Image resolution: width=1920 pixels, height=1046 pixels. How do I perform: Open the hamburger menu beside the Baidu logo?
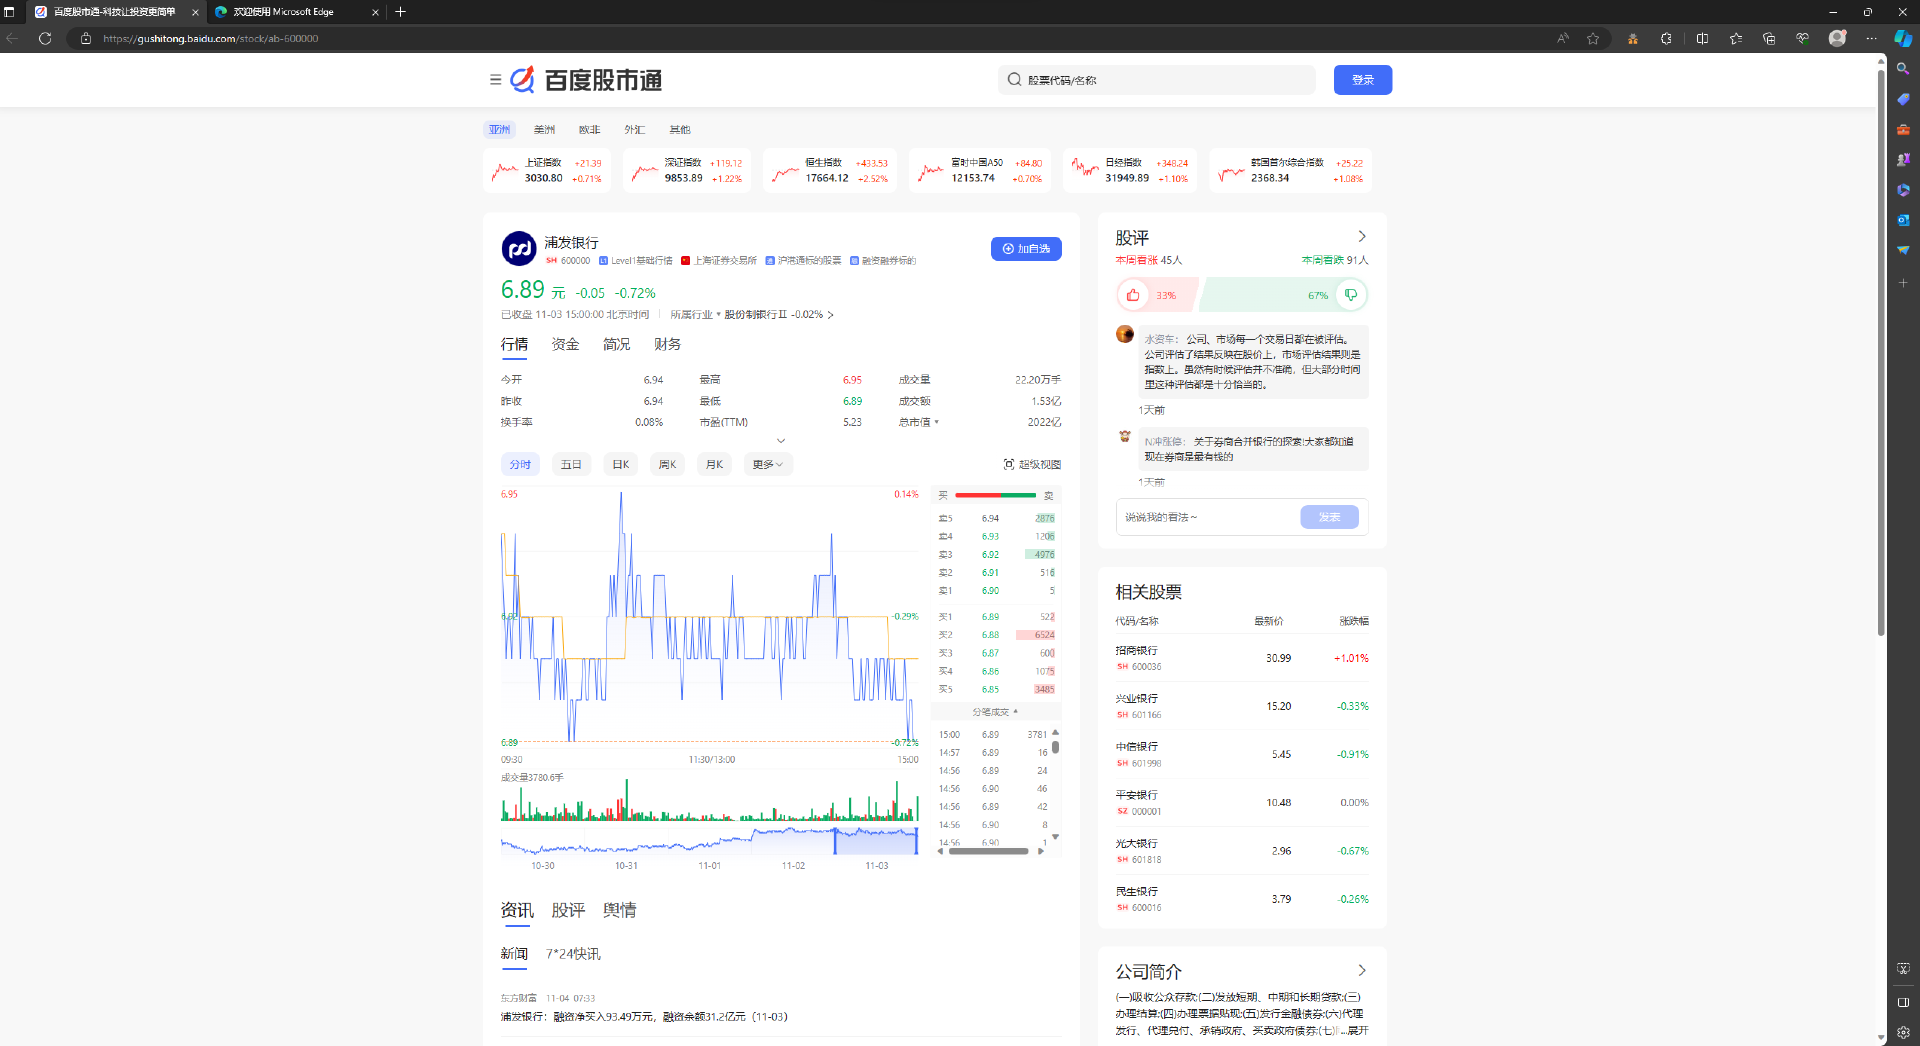pyautogui.click(x=495, y=80)
